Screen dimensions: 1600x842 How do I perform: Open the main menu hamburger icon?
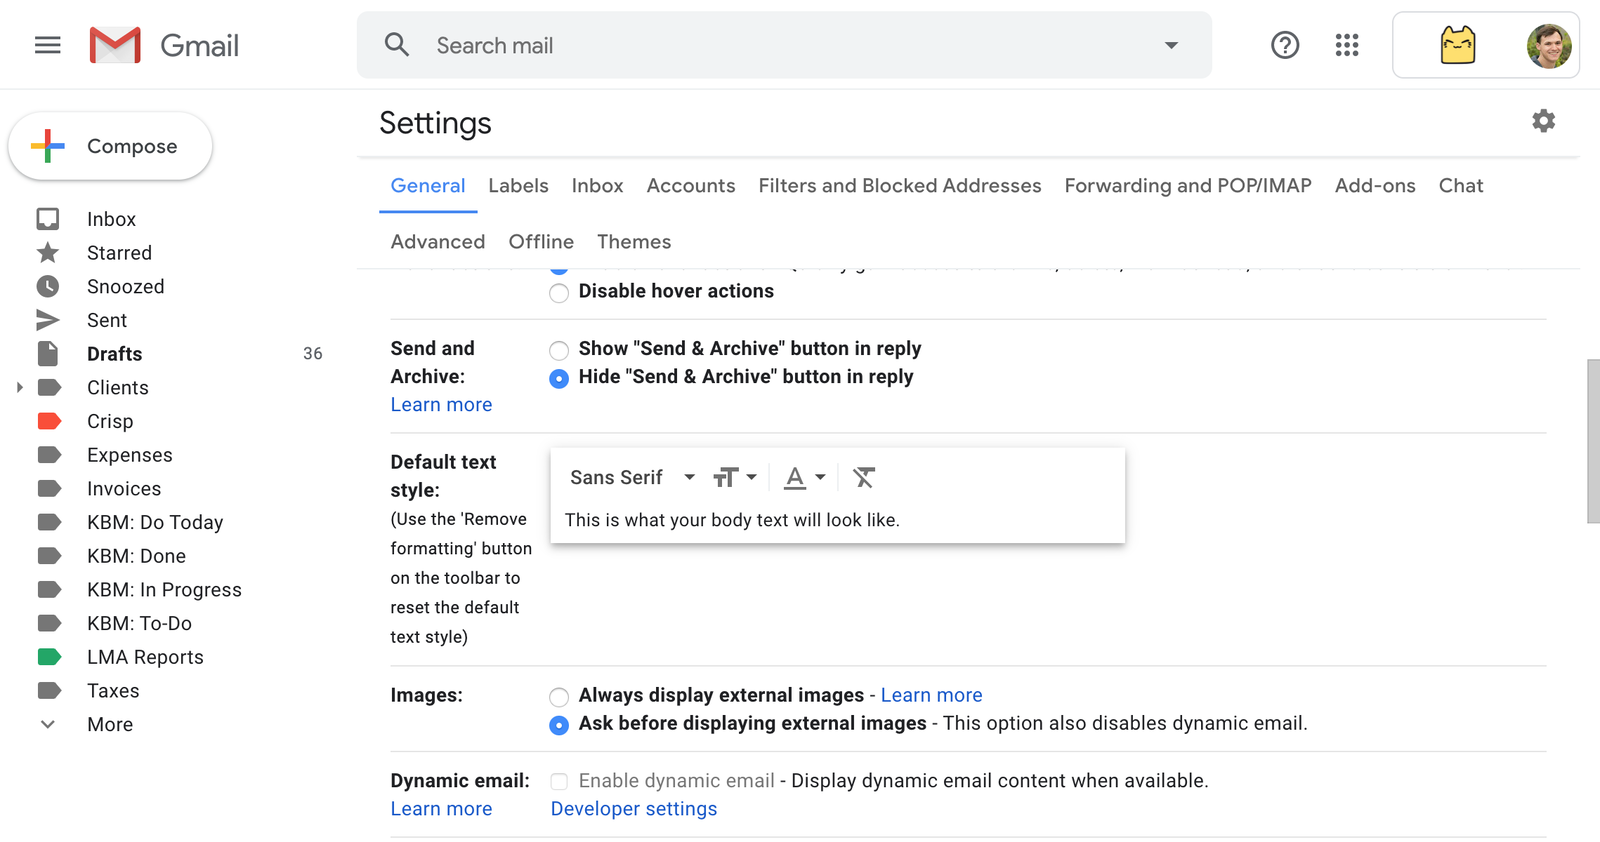point(47,45)
